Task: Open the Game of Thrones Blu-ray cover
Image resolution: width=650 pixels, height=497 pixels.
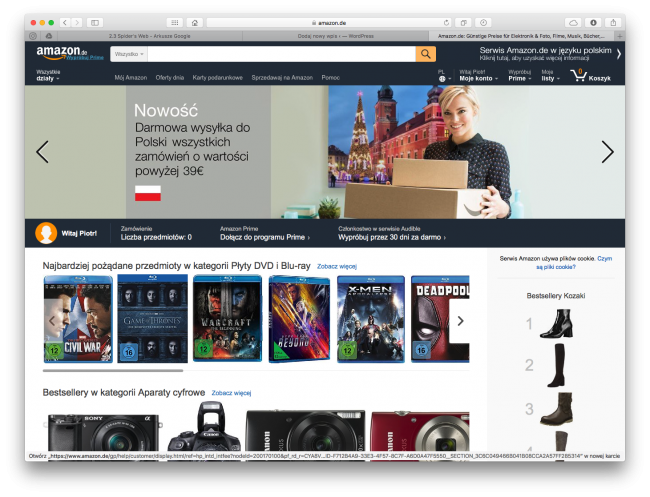Action: click(x=152, y=319)
